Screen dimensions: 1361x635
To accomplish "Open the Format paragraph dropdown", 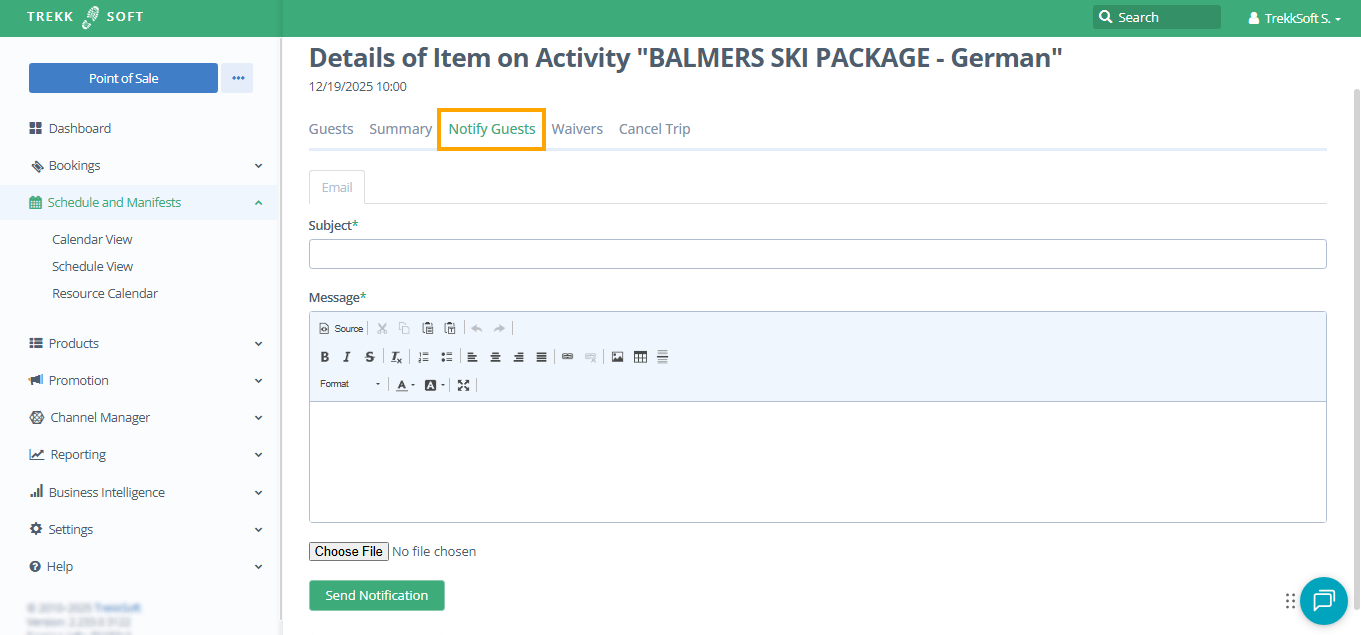I will tap(350, 385).
